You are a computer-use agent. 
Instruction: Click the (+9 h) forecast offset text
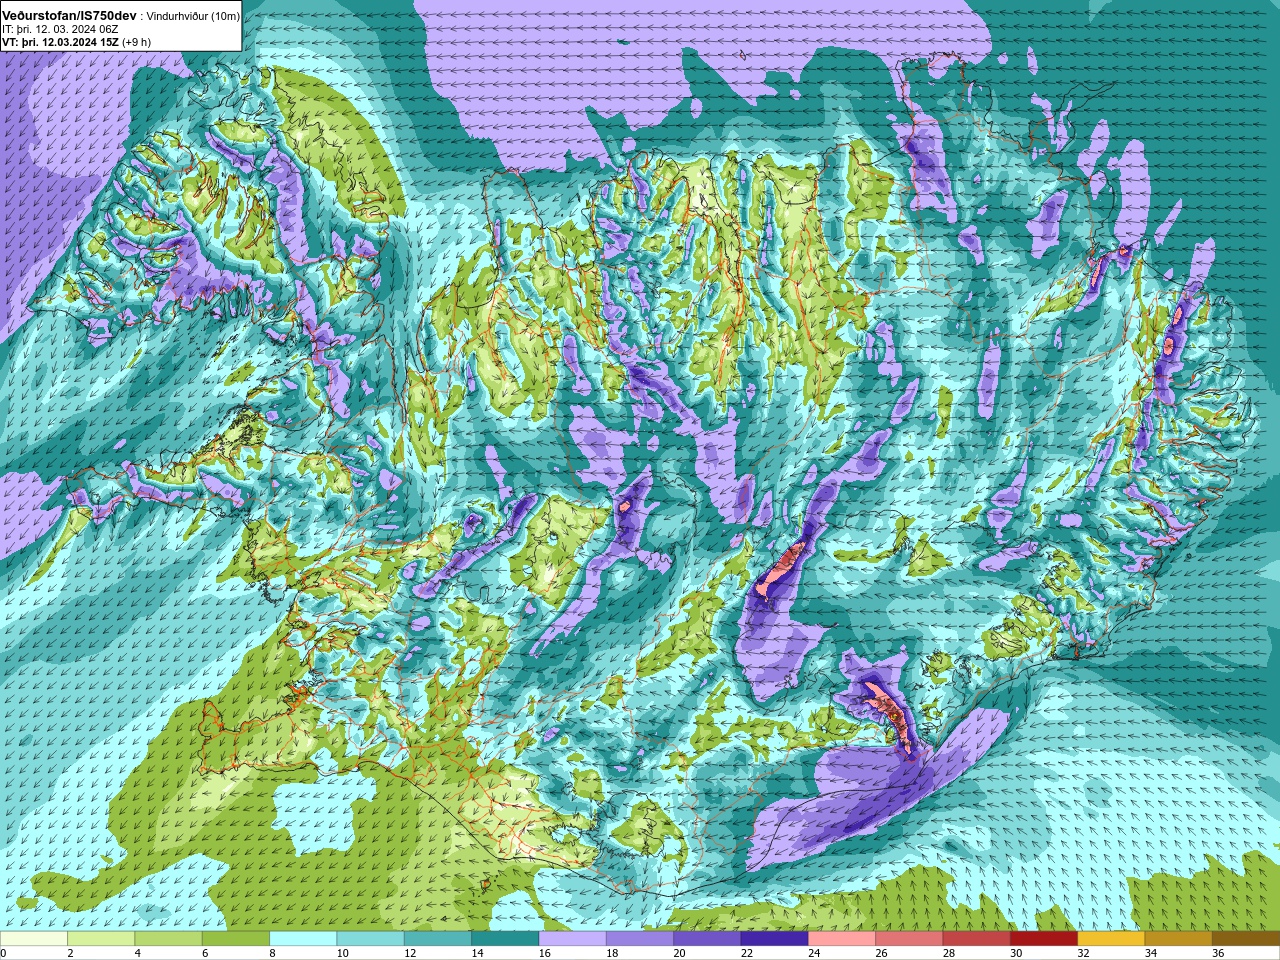coord(136,42)
